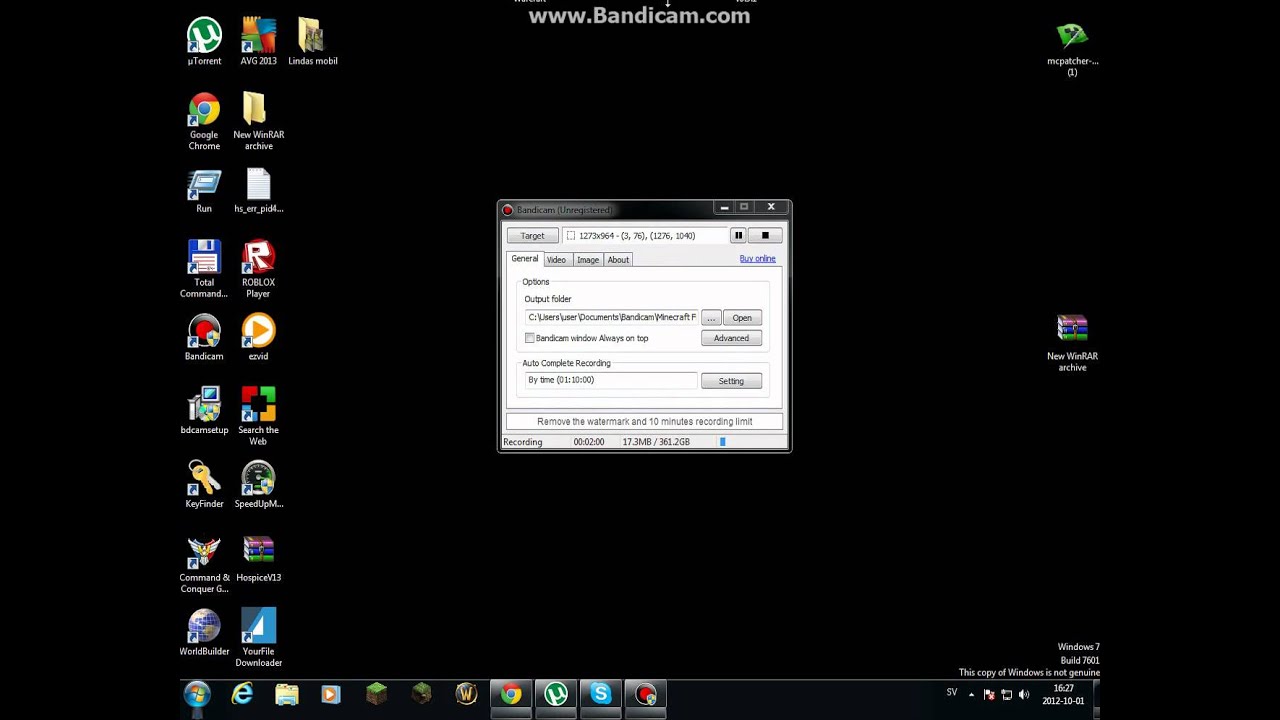Click Remove the watermark banner

coord(644,422)
